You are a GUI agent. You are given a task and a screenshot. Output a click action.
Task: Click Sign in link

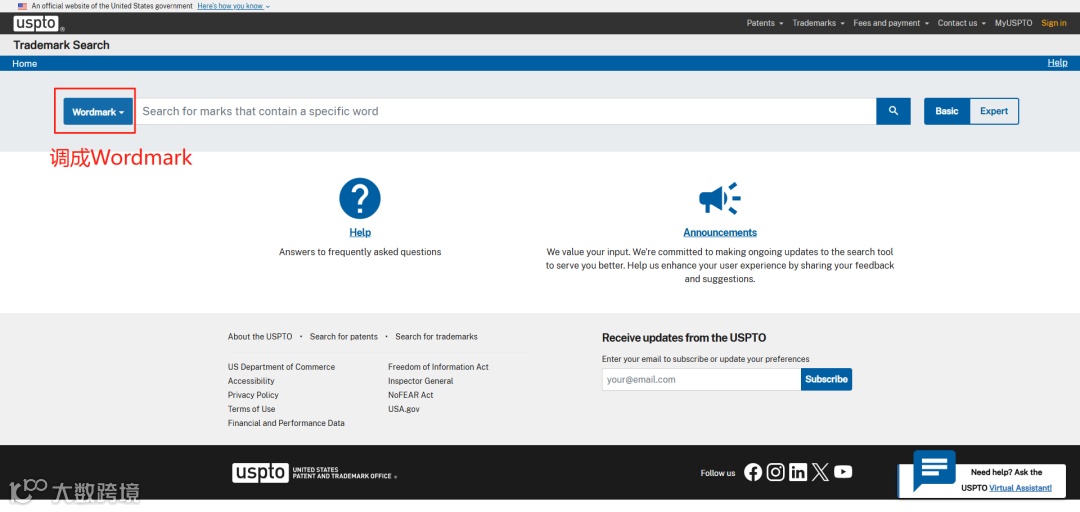point(1054,23)
